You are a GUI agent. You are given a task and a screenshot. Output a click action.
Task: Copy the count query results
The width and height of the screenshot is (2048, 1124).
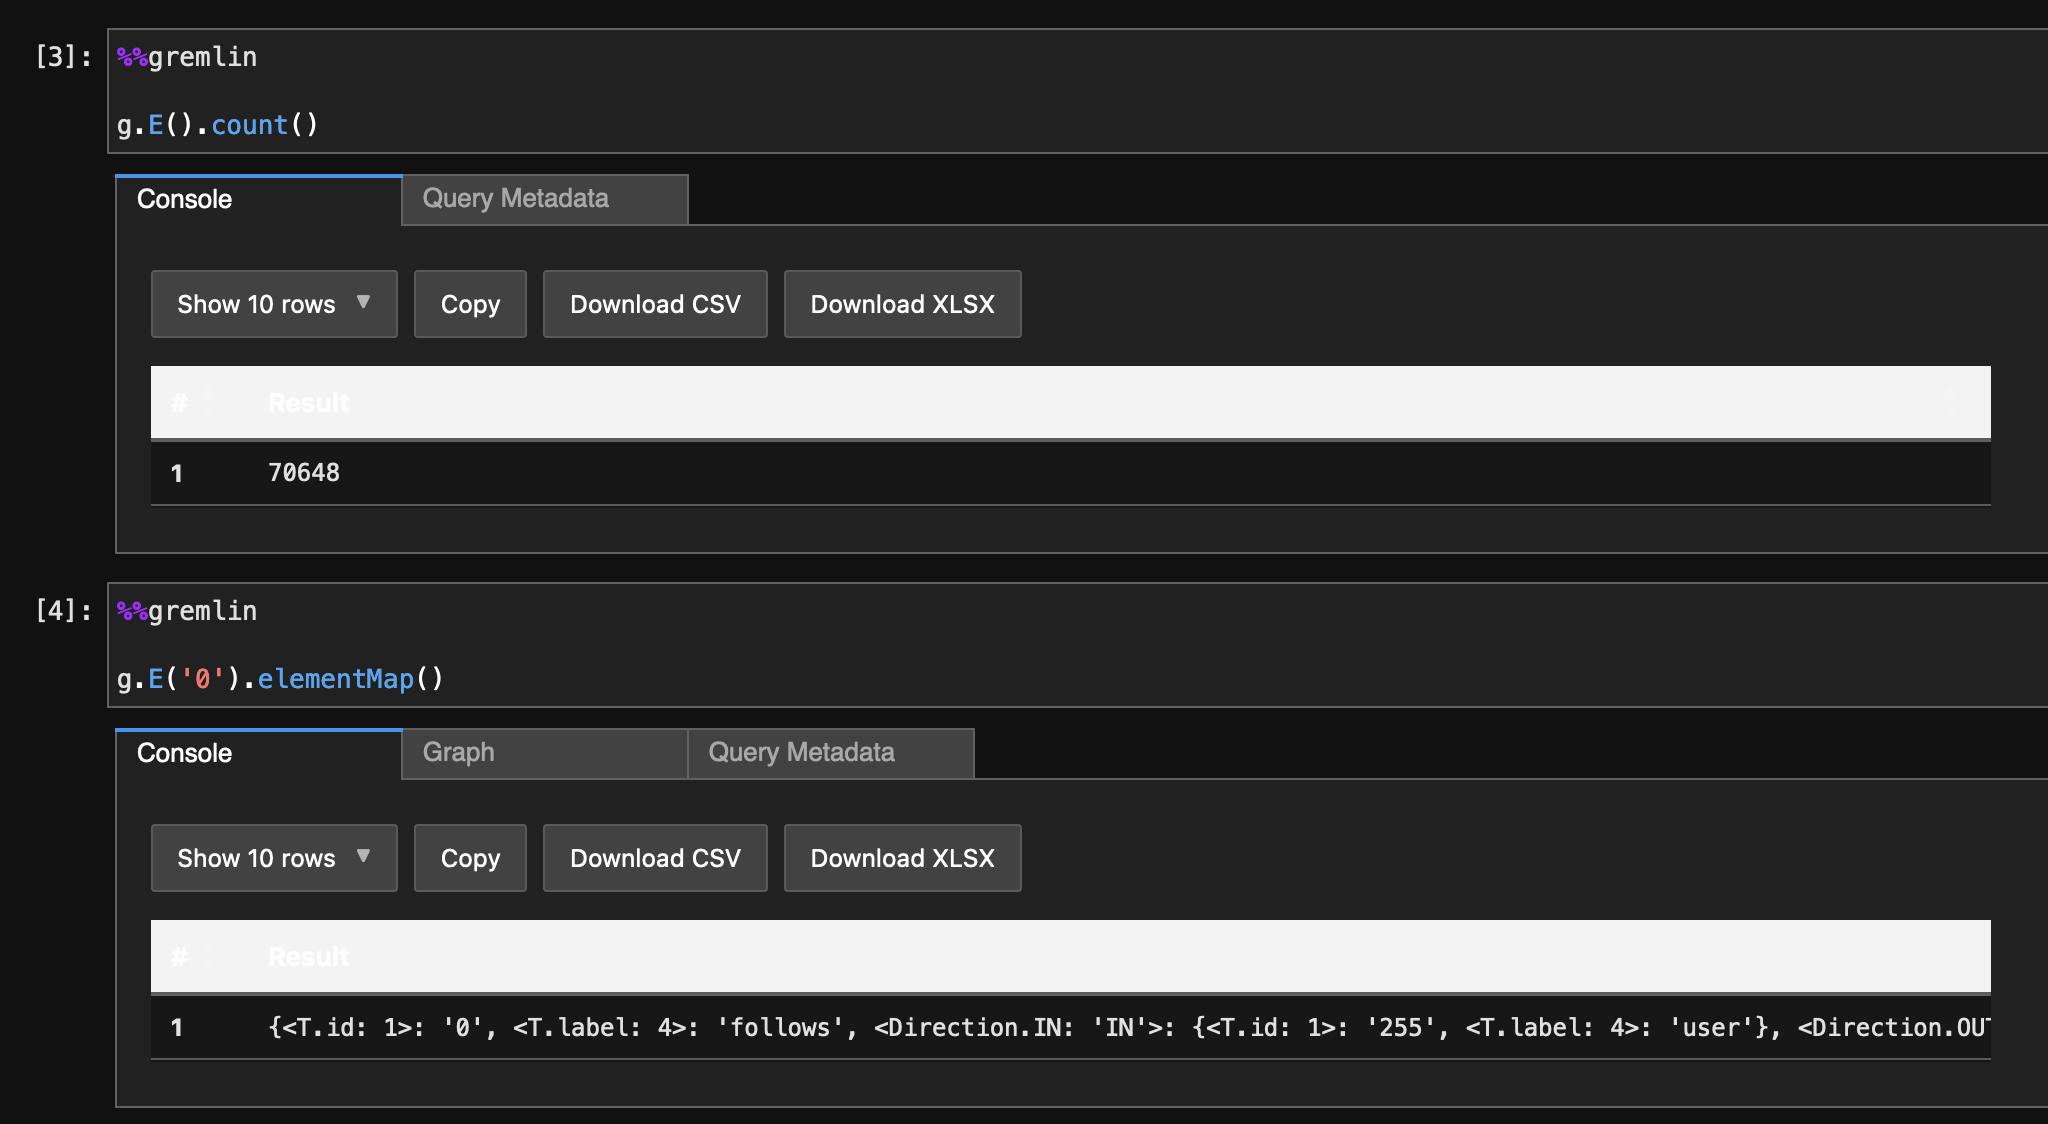point(470,304)
